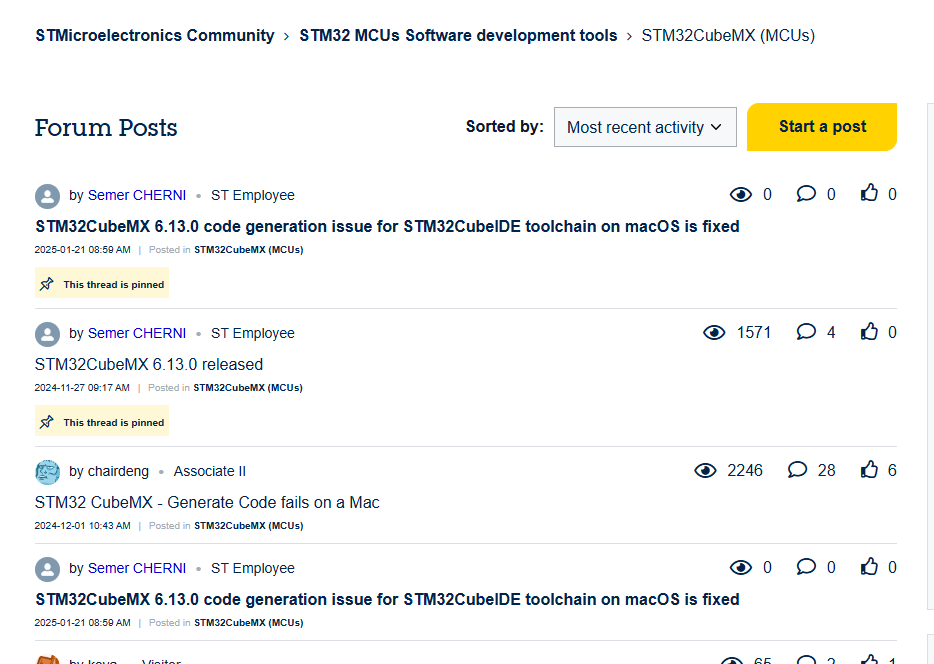Open the 'STM32 MCUs Software development tools' breadcrumb
Viewport: 934px width, 664px height.
click(x=458, y=36)
